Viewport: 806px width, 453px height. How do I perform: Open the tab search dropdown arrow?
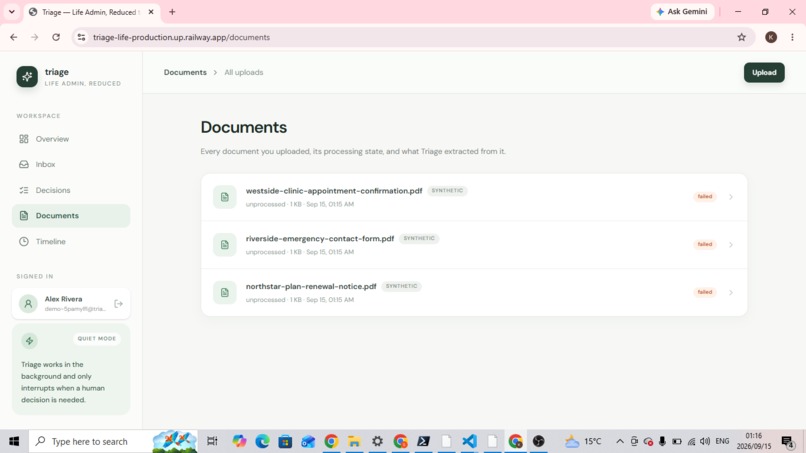click(x=11, y=12)
